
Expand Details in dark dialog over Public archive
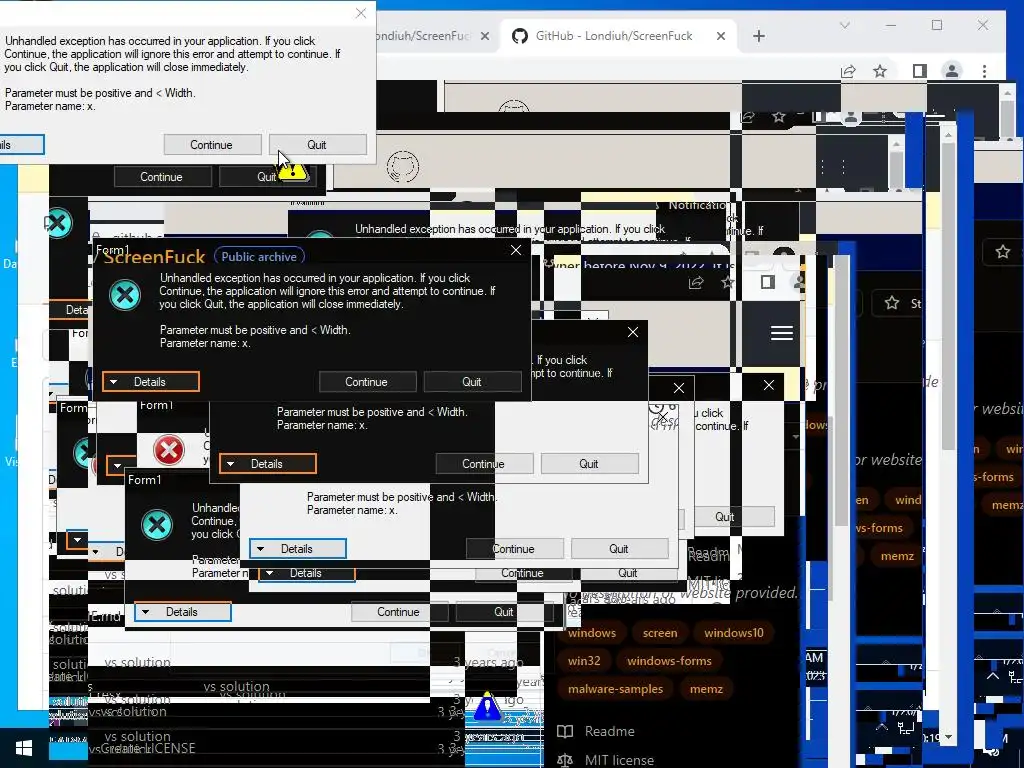pos(150,382)
